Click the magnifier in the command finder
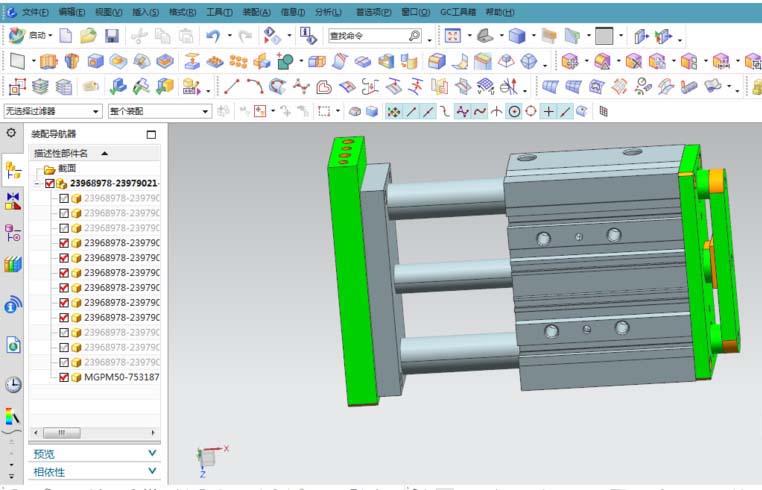This screenshot has width=762, height=490. click(x=414, y=35)
